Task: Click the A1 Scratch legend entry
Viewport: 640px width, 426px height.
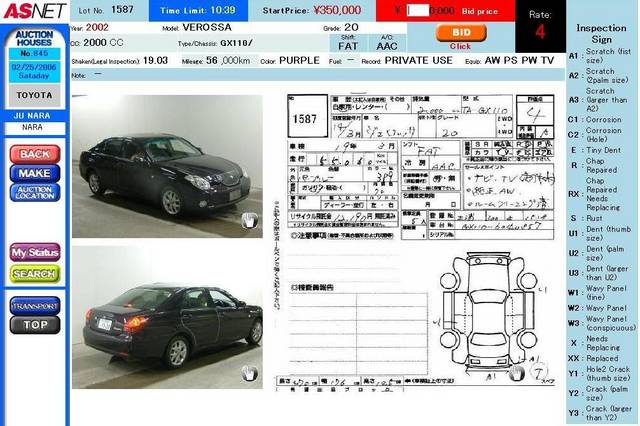Action: pyautogui.click(x=600, y=56)
